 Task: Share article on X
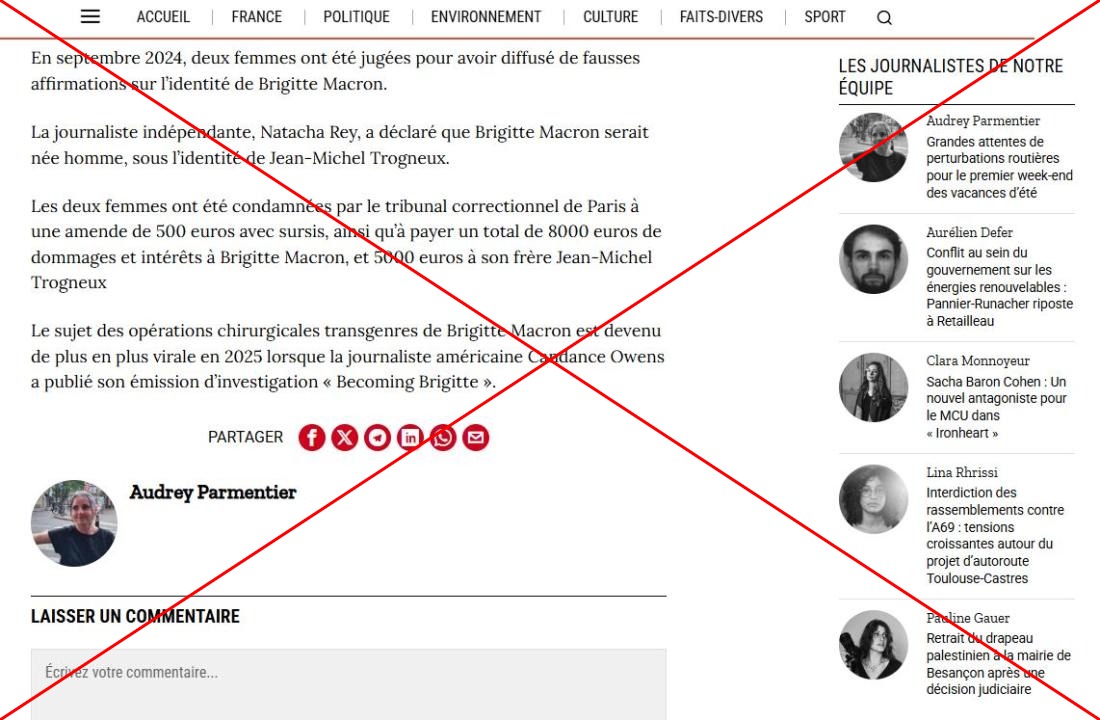[344, 437]
